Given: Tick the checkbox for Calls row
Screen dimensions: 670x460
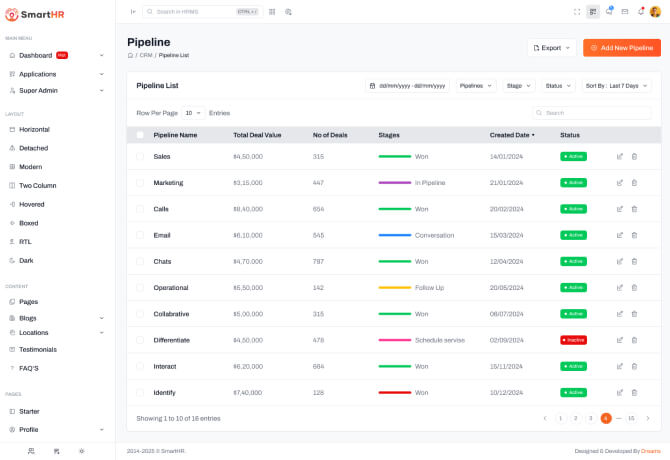Looking at the screenshot, I should 140,209.
